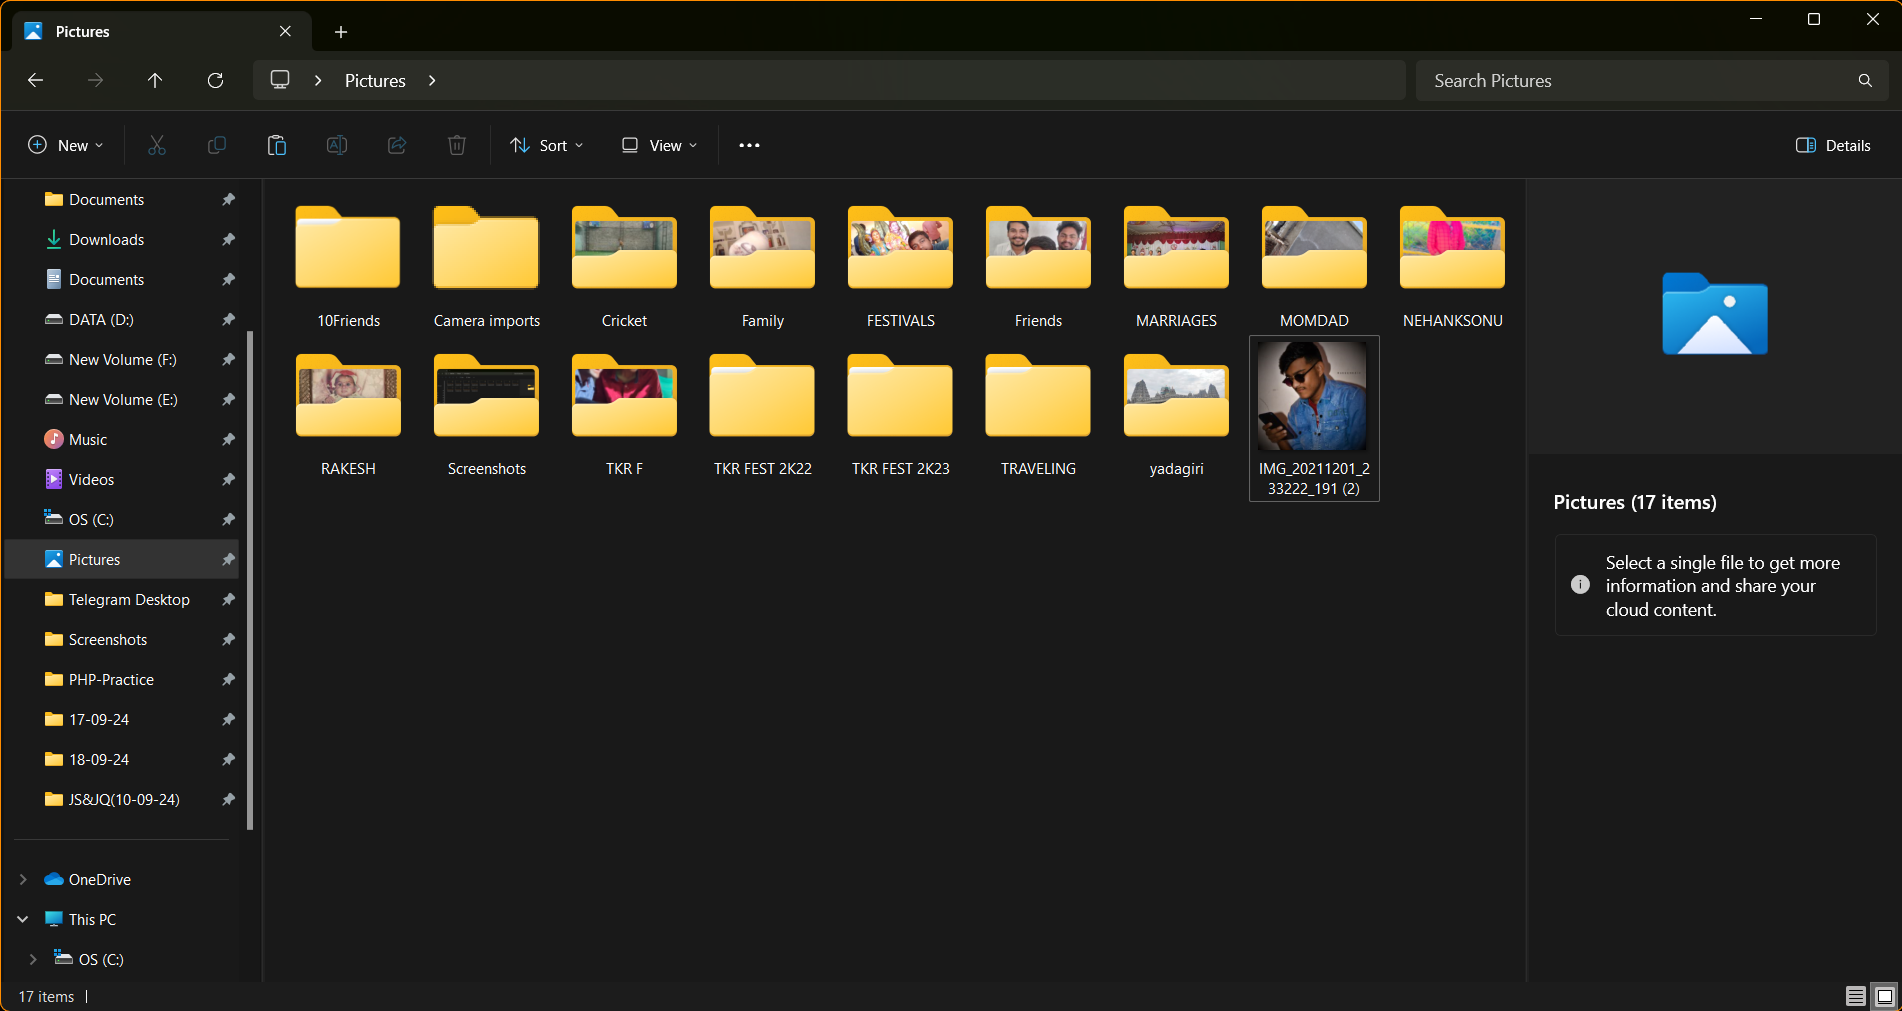Select the IMG_20211201 photo thumbnail
The height and width of the screenshot is (1011, 1902).
[1313, 397]
